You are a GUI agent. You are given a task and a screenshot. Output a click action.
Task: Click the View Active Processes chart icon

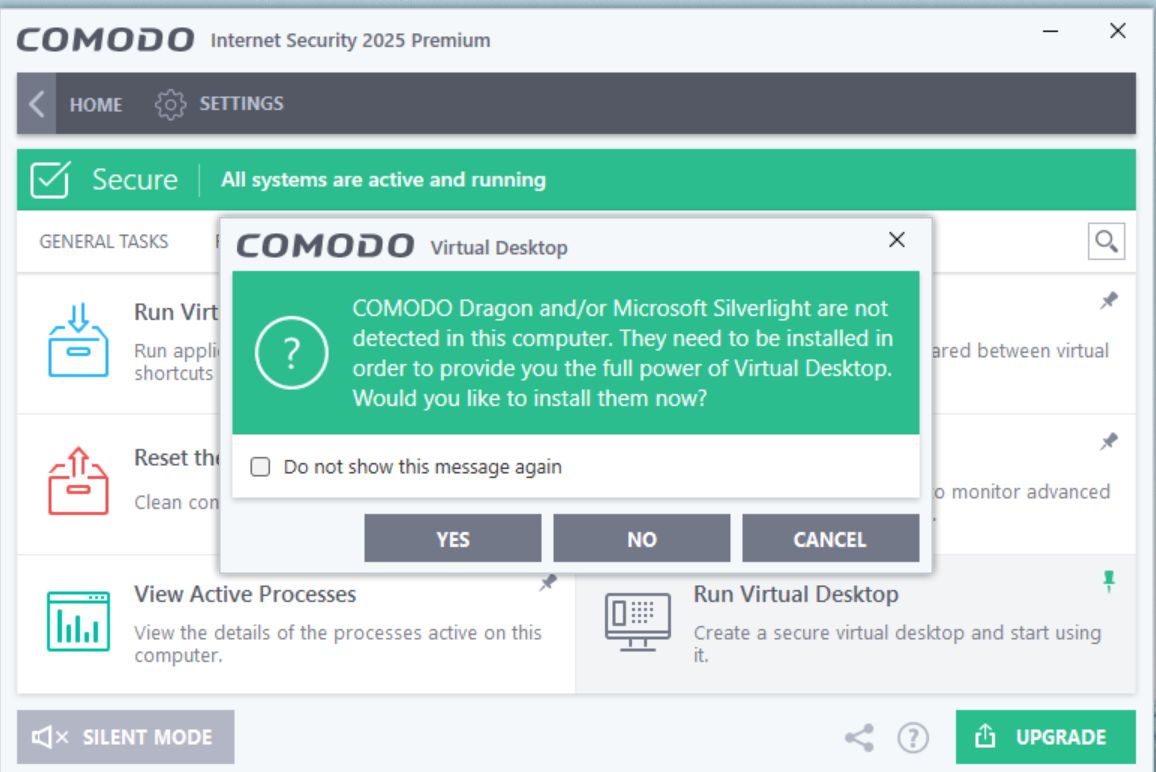tap(78, 622)
